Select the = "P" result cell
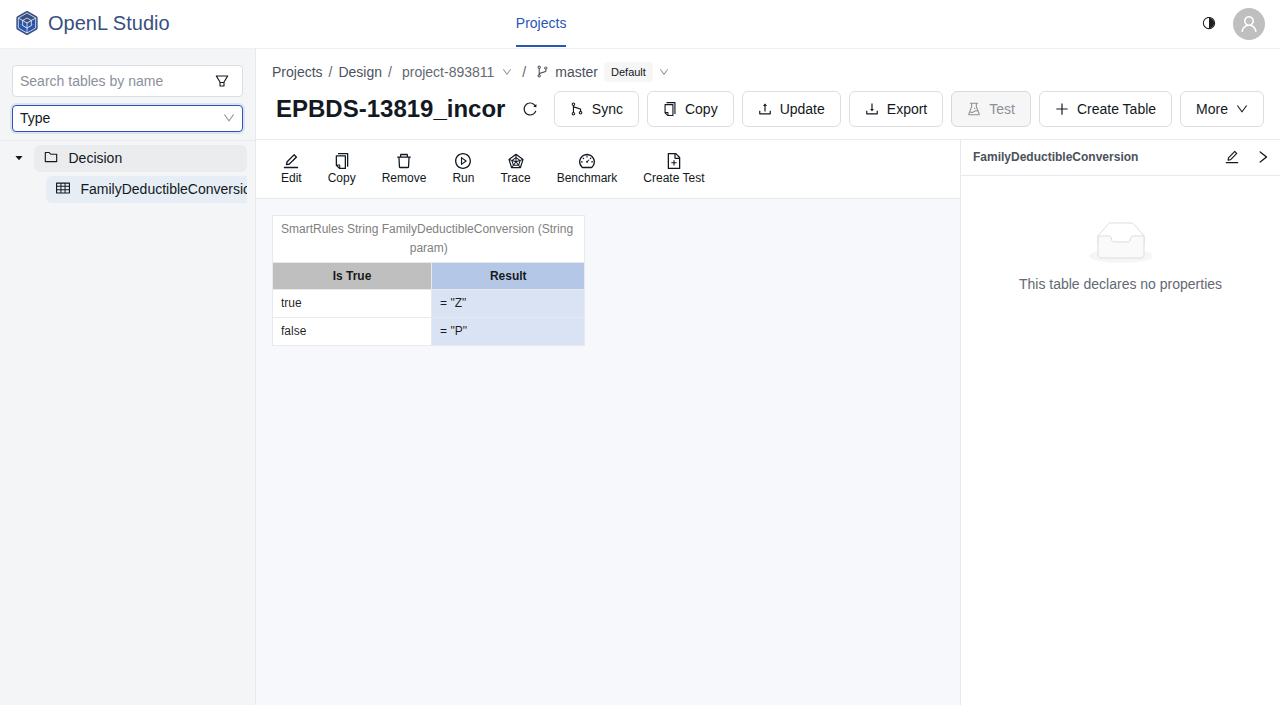Screen dimensions: 1280x720 coord(508,331)
